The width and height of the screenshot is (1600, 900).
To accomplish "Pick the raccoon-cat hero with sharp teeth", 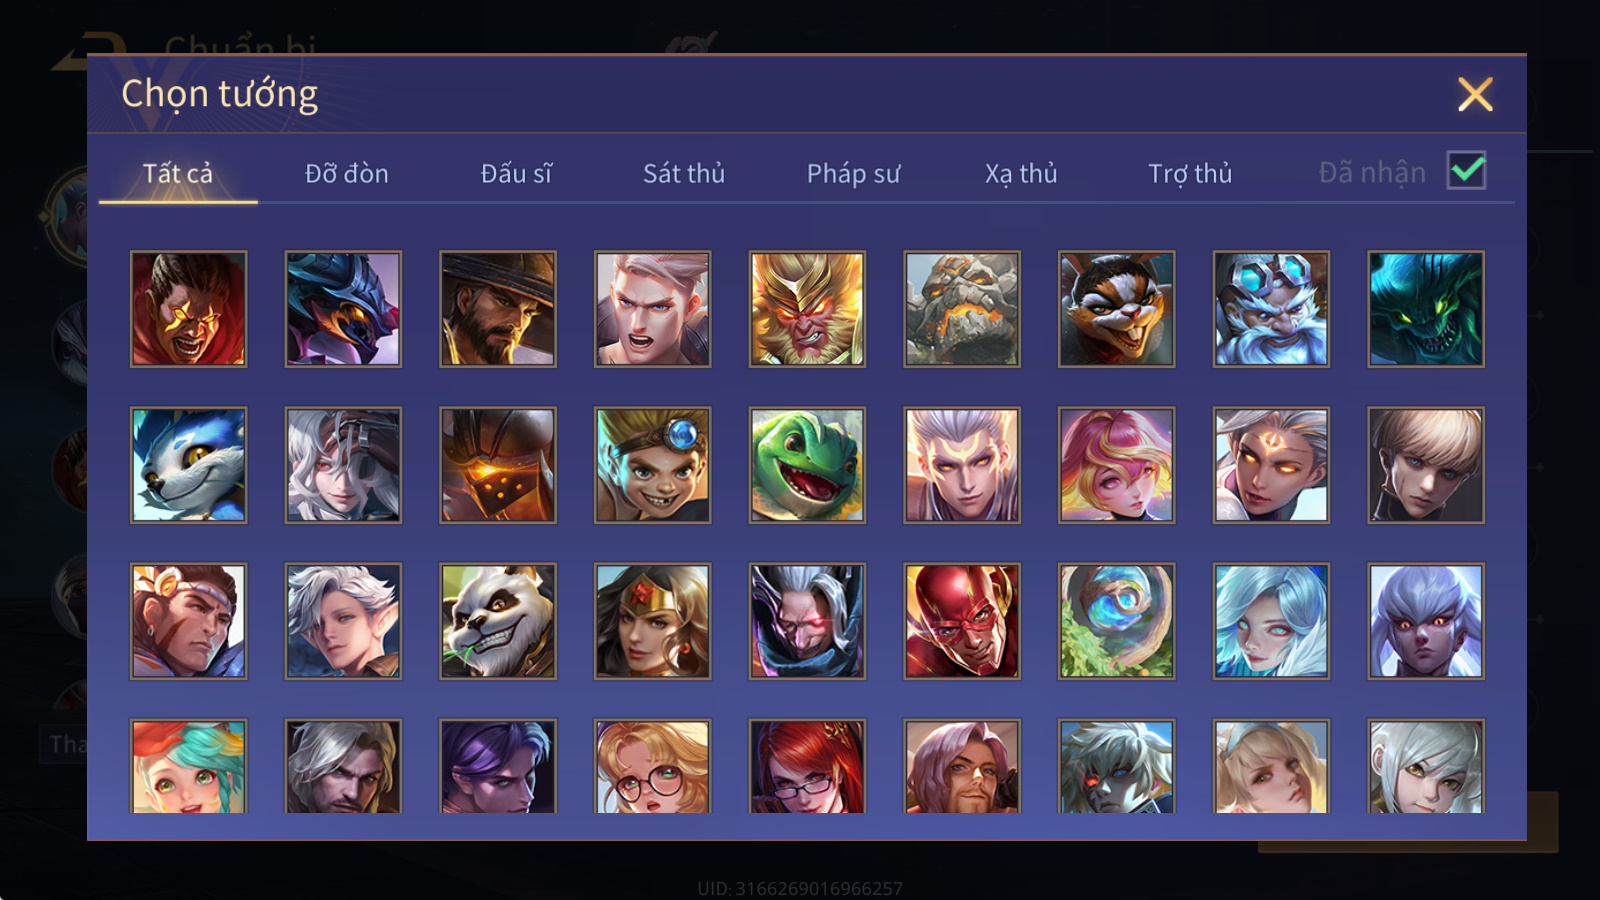I will pos(1117,309).
